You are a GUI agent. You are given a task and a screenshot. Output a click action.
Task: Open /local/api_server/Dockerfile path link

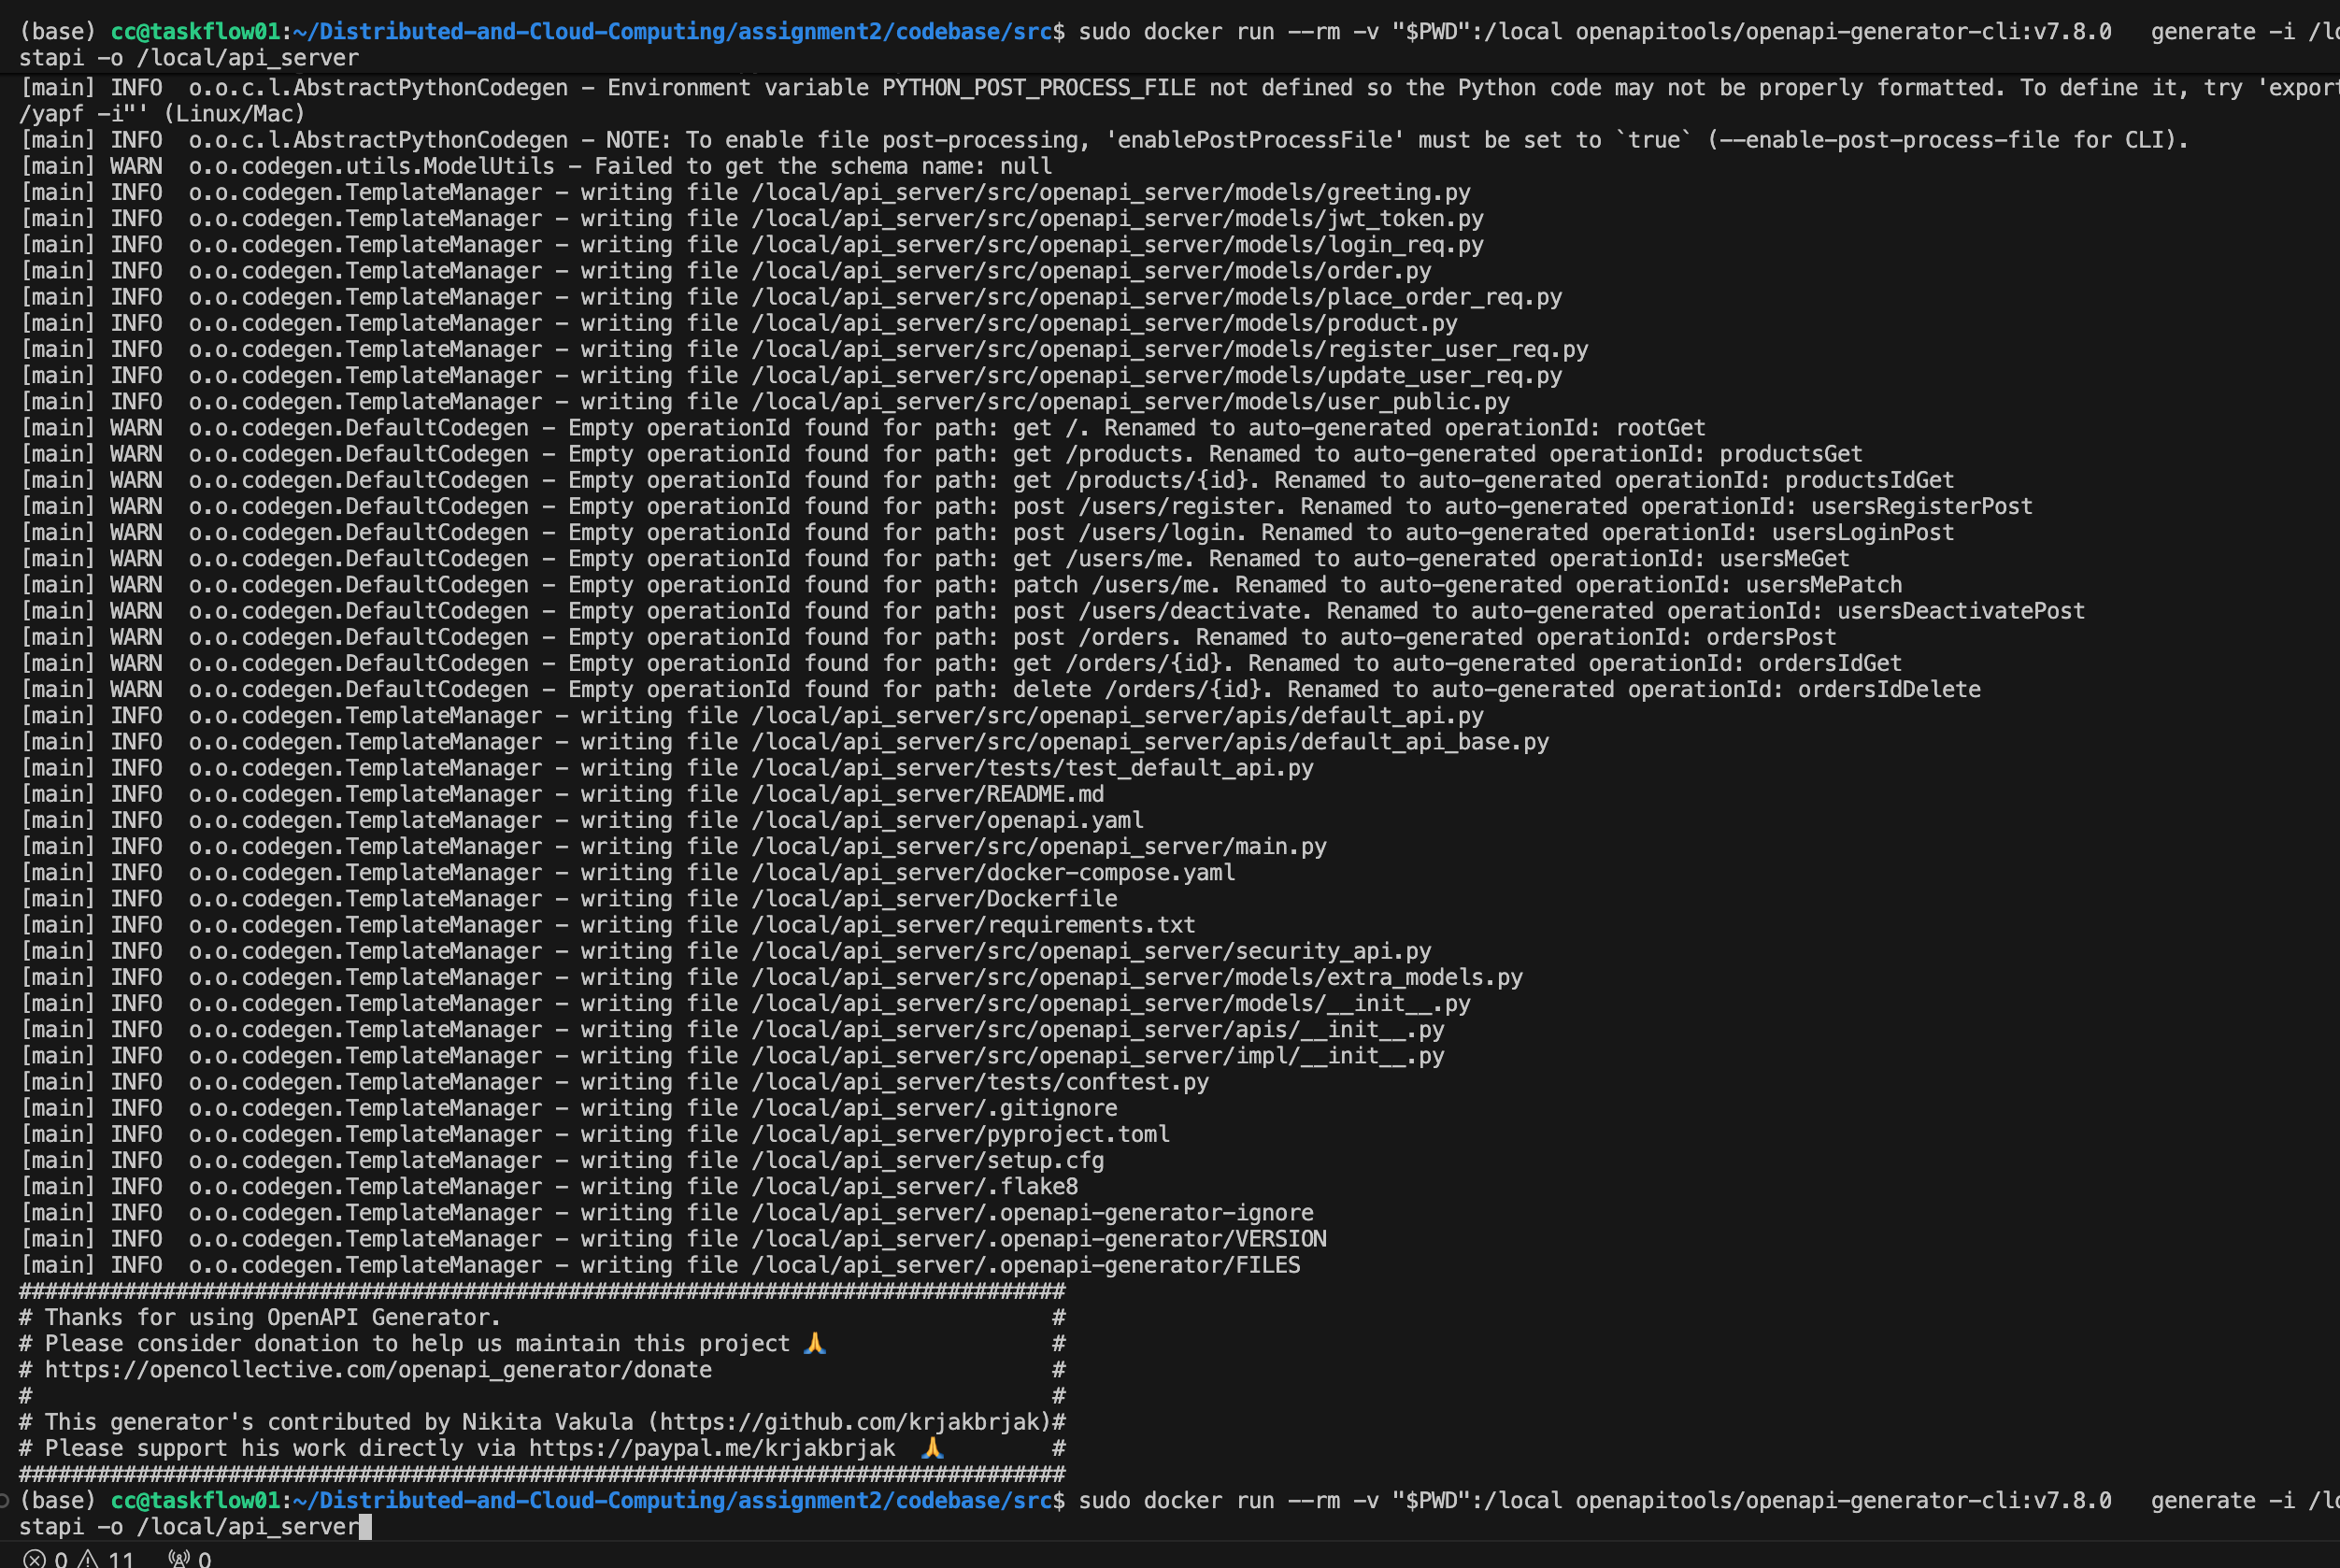point(933,898)
